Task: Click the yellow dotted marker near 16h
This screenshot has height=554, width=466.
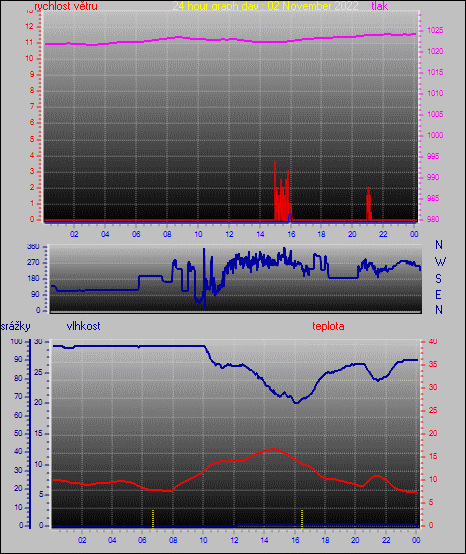Action: [x=302, y=518]
